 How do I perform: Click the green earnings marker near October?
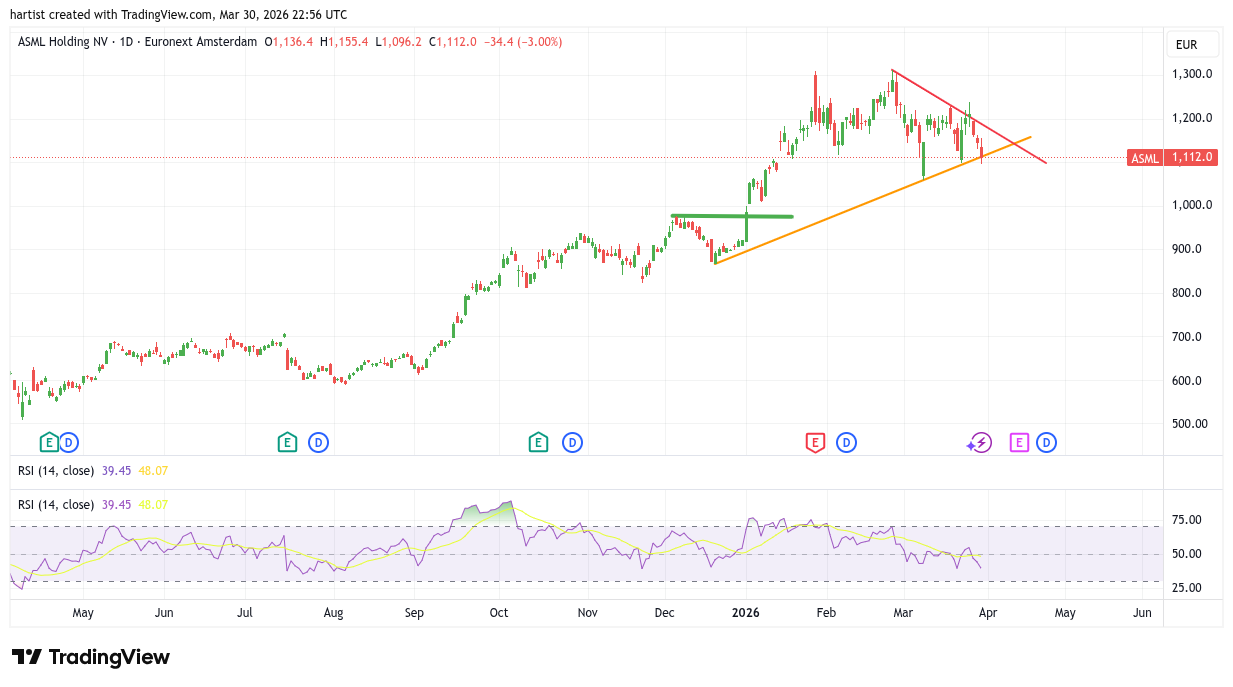point(538,442)
